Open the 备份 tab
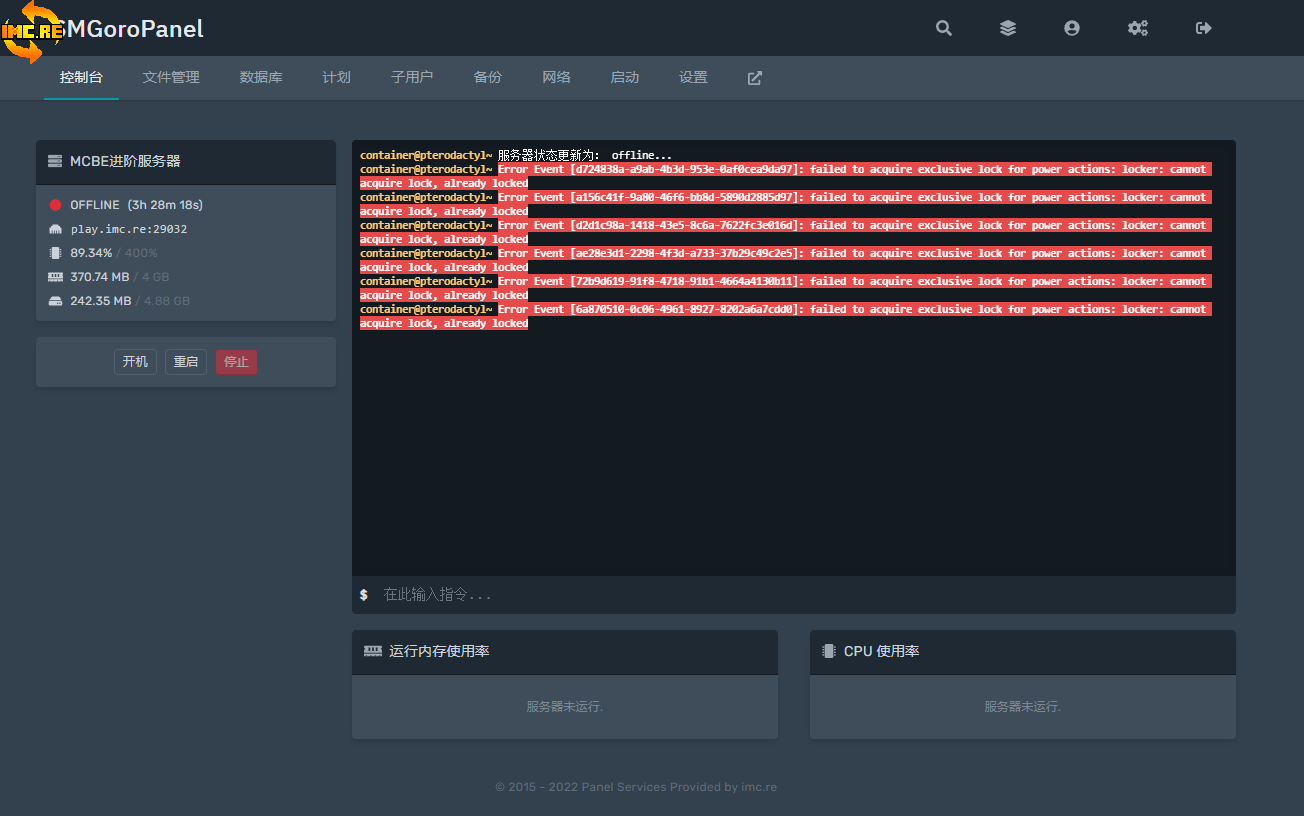 487,78
